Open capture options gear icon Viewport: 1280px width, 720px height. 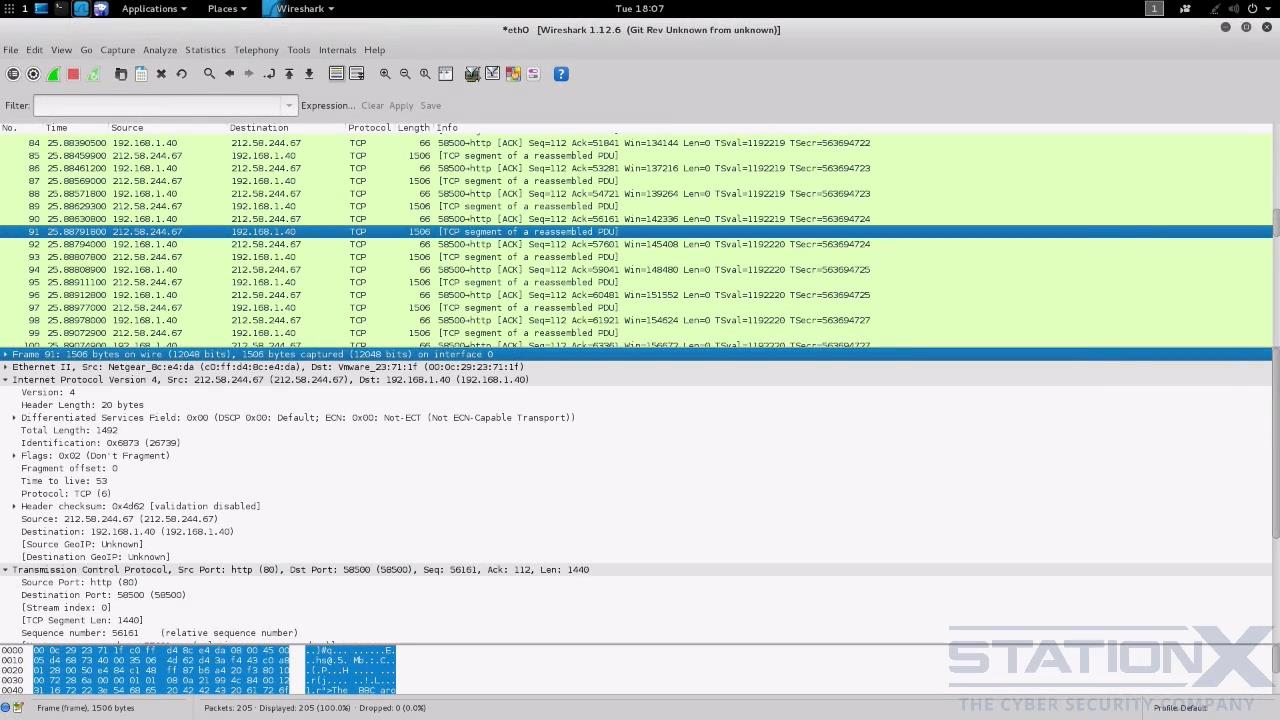(x=33, y=74)
